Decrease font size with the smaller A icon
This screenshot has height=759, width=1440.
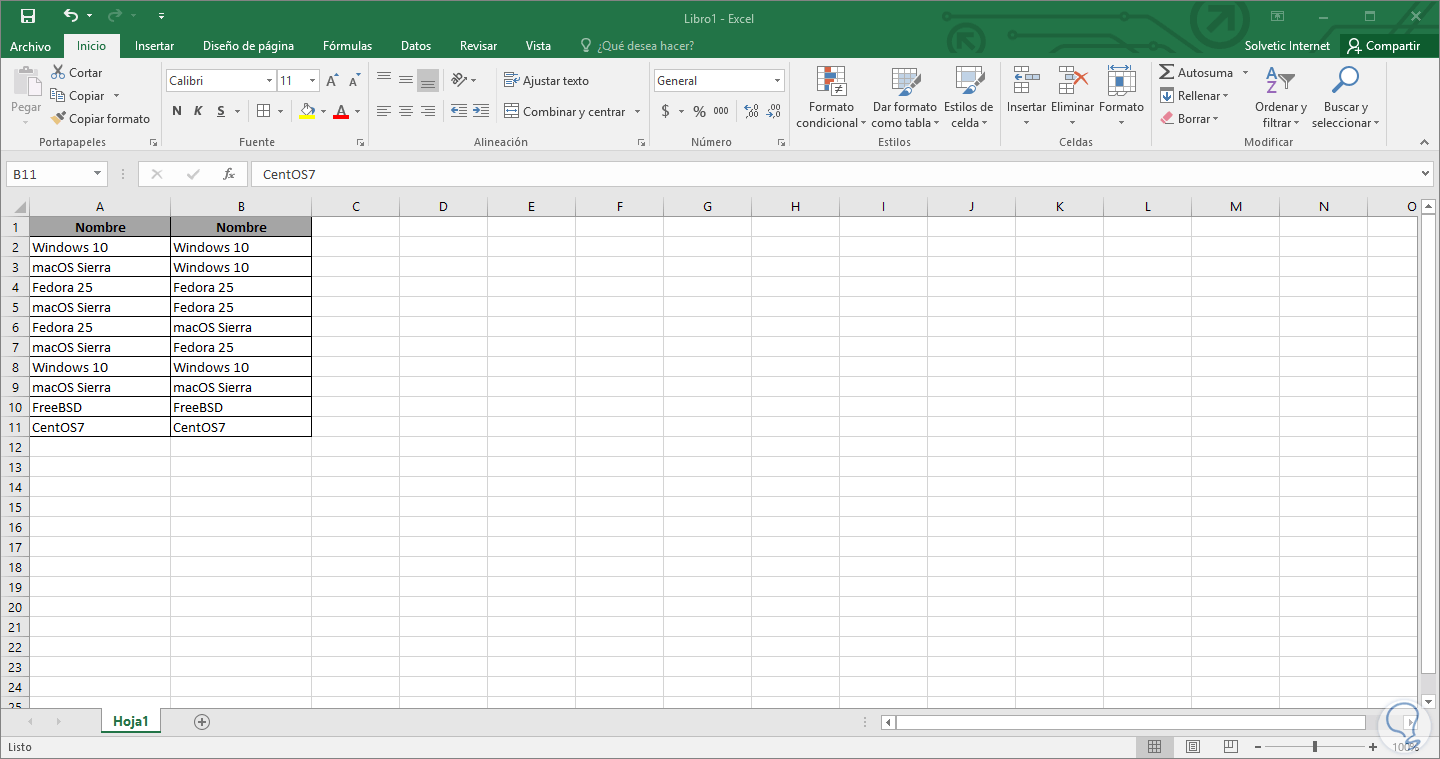[x=354, y=81]
